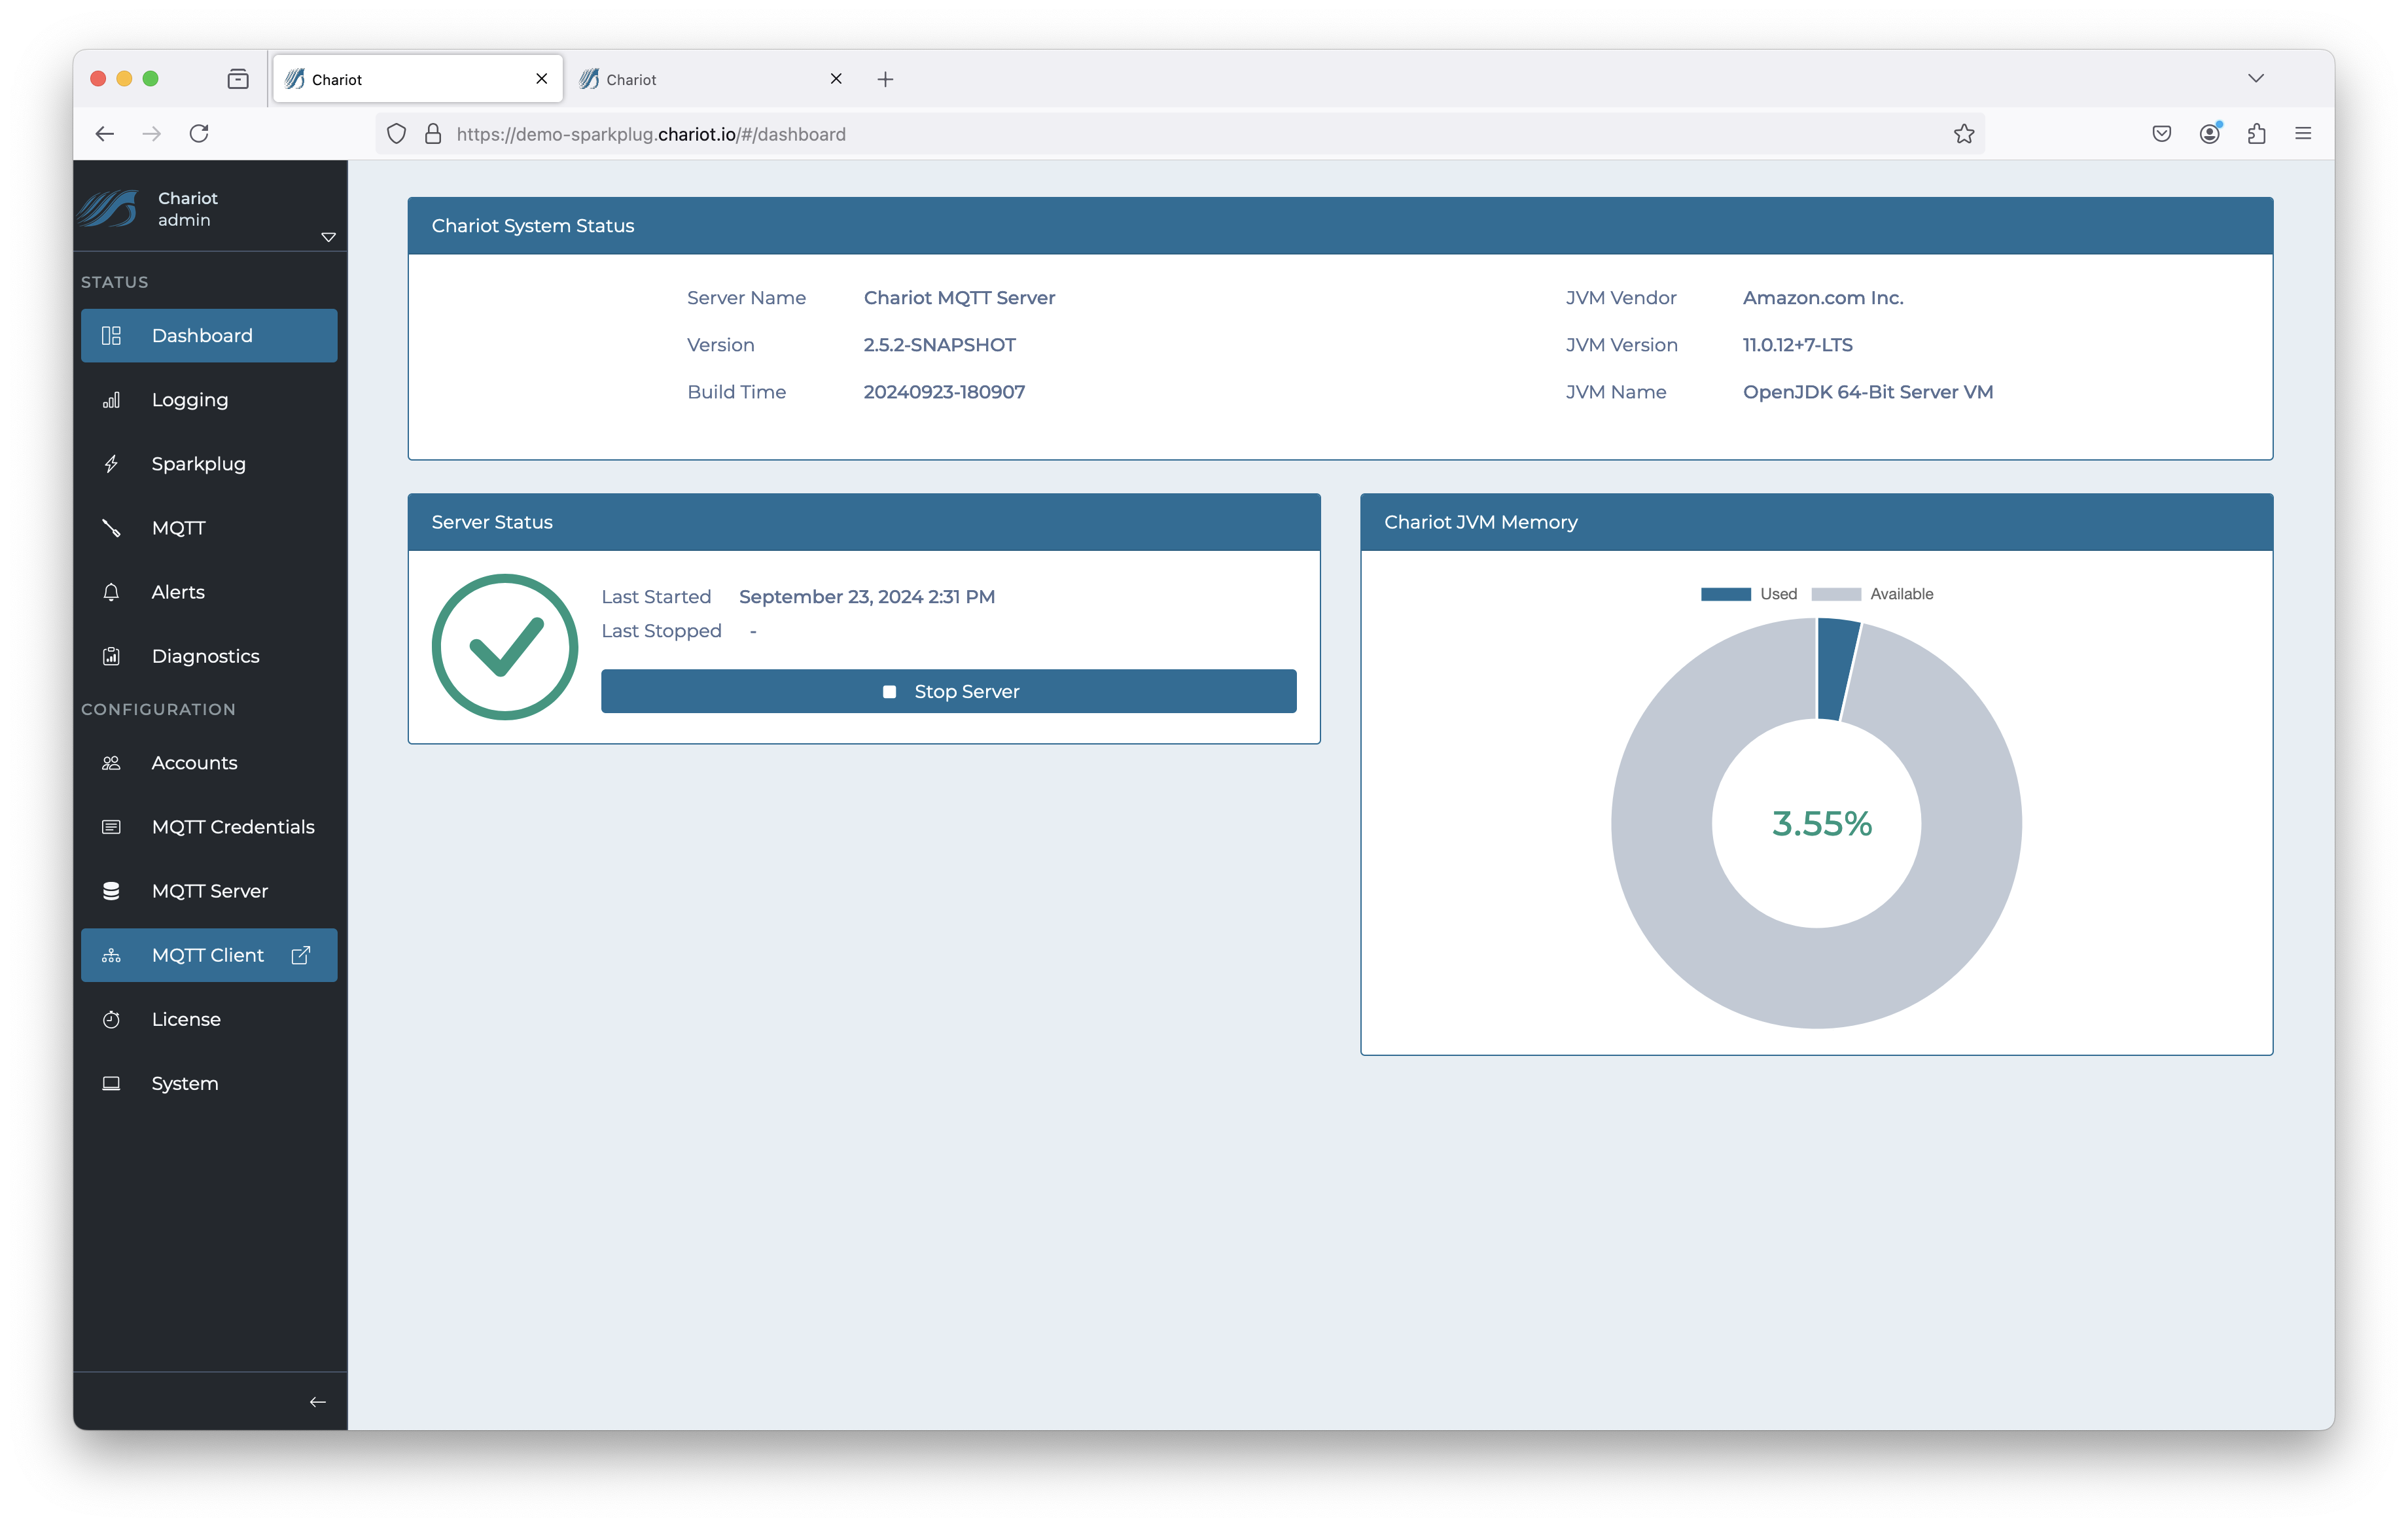Go to the Sparkplug section
This screenshot has width=2408, height=1527.
click(209, 463)
